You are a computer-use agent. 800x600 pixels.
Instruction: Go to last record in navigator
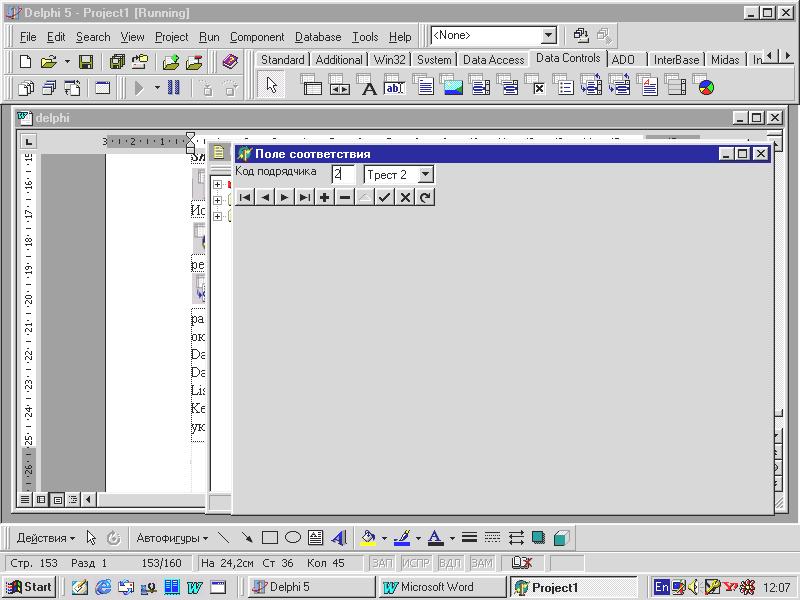pyautogui.click(x=305, y=197)
